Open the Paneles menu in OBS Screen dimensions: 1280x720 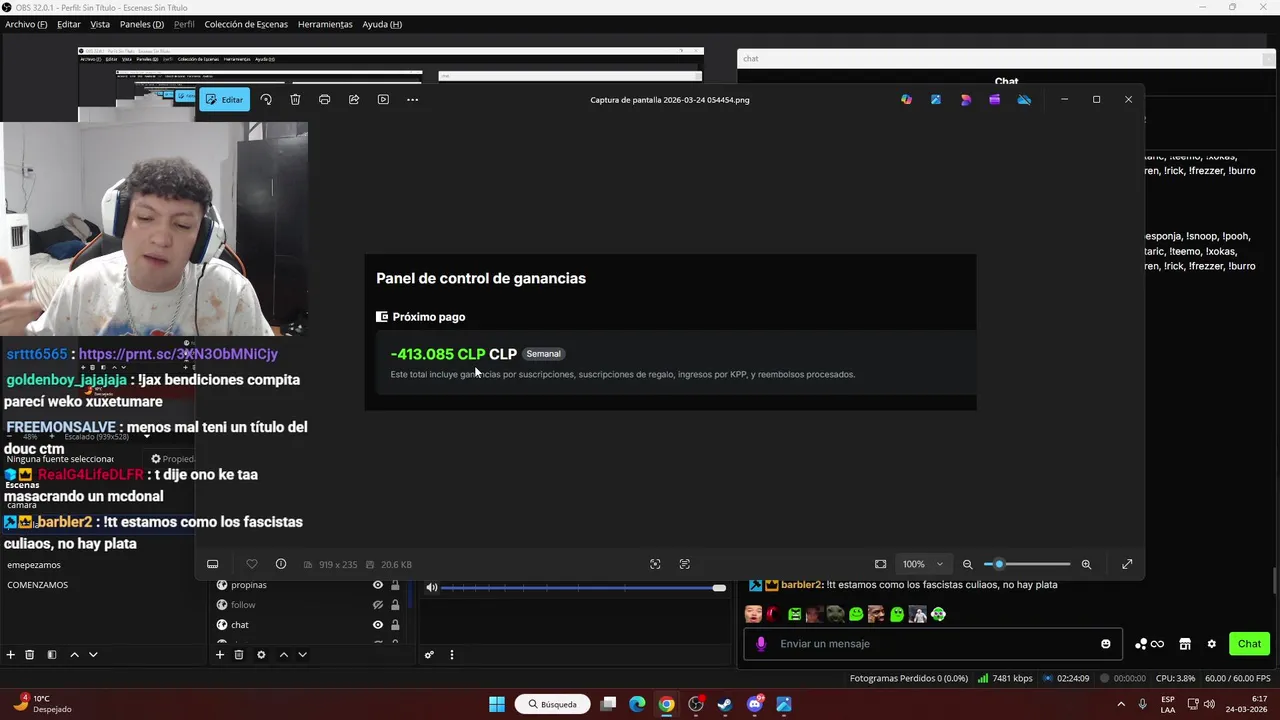pyautogui.click(x=142, y=24)
